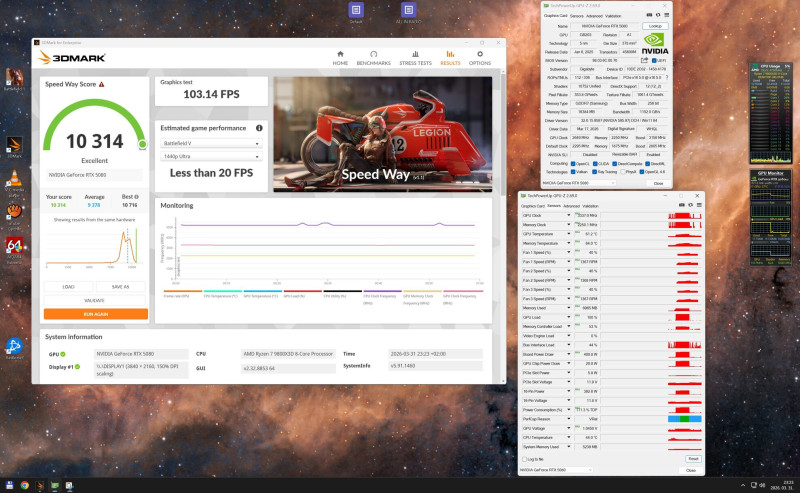Viewport: 800px width, 493px height.
Task: Click the green knob on score gauge
Action: click(x=142, y=144)
